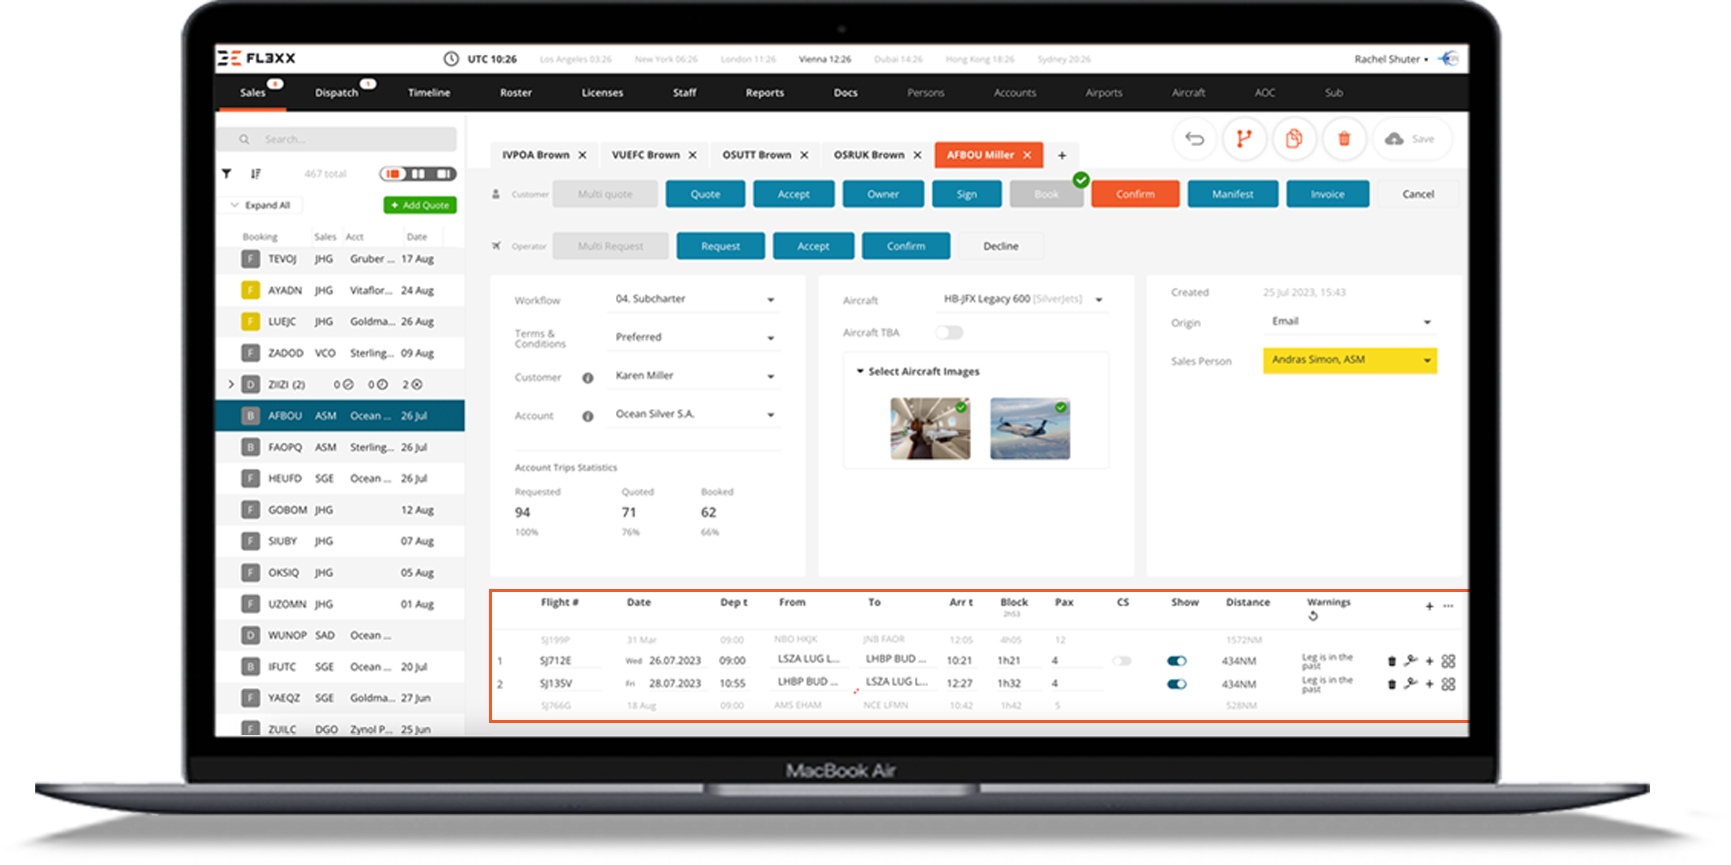Open the grid options icon for leg SJ135V
Screen dimensions: 1731x865
click(1448, 684)
